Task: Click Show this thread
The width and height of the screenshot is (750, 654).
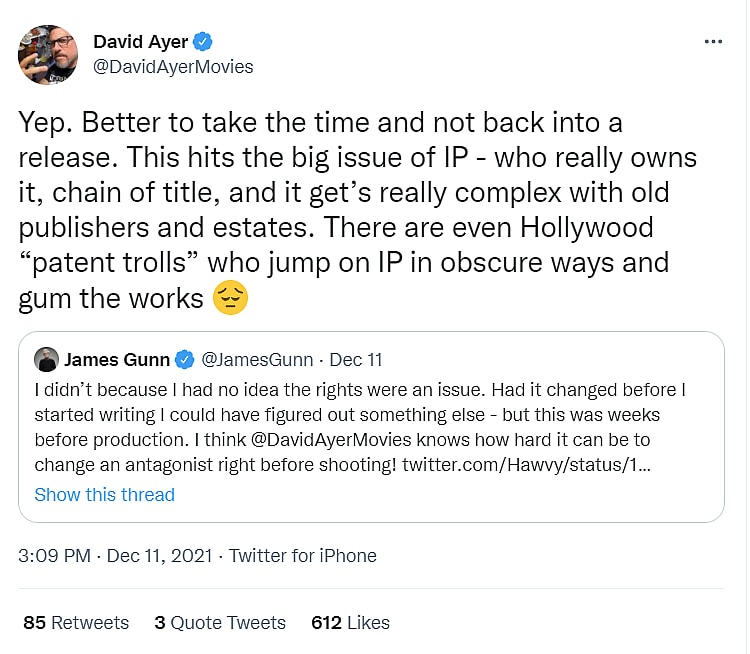Action: tap(104, 494)
